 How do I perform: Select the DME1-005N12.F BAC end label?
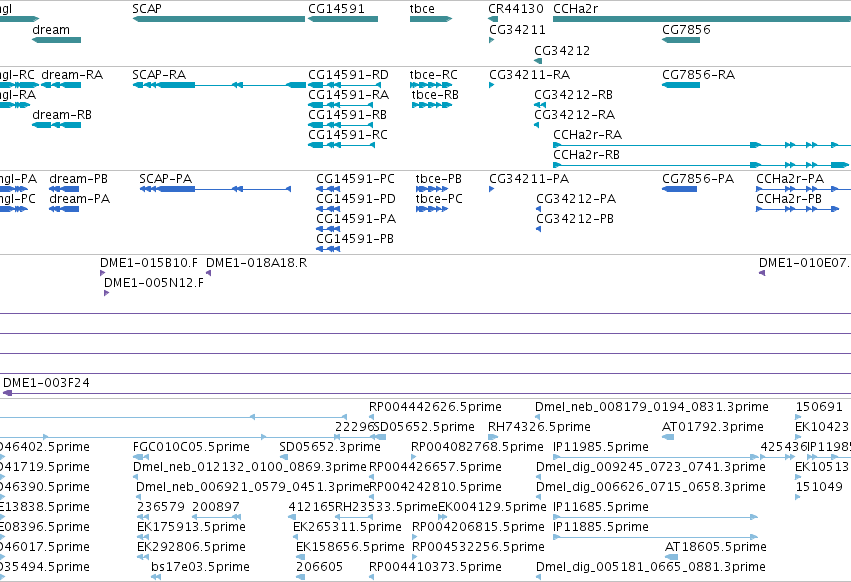[154, 283]
